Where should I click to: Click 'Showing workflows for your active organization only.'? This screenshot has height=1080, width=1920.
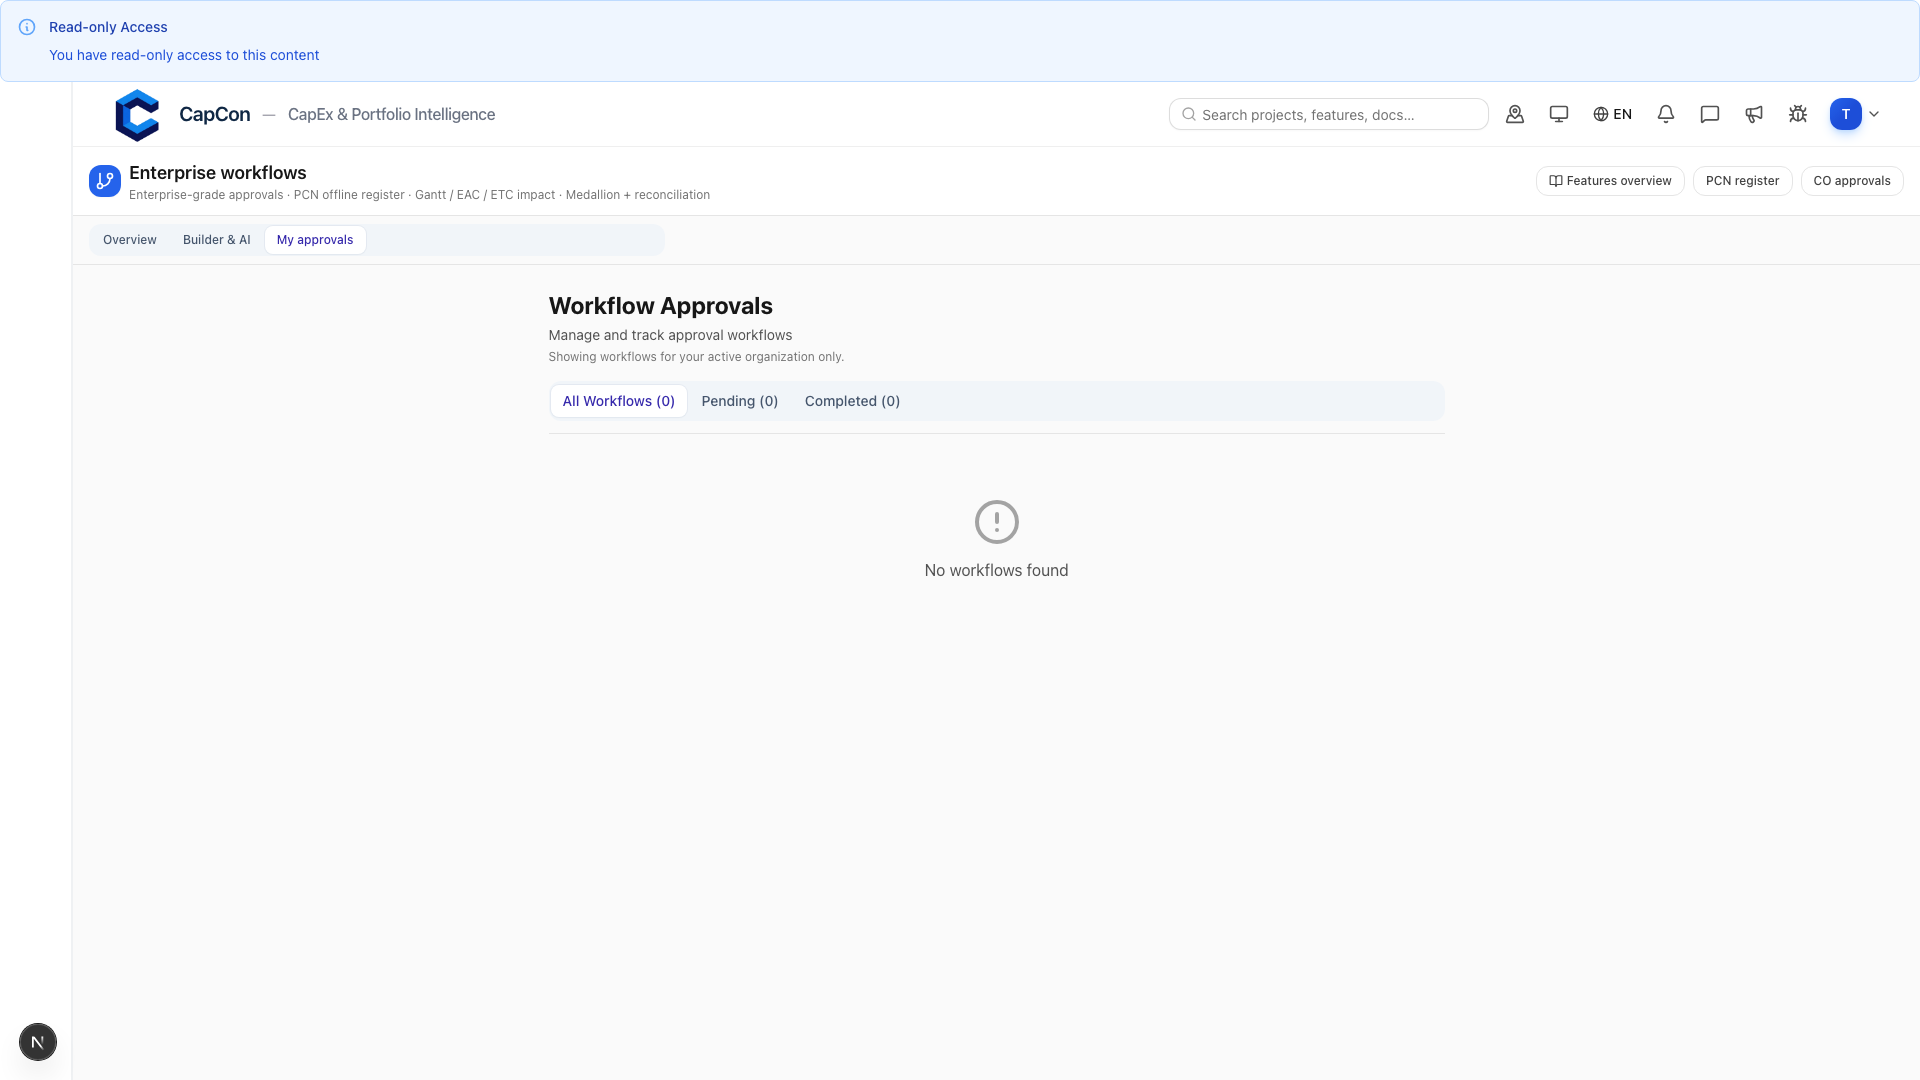tap(696, 357)
